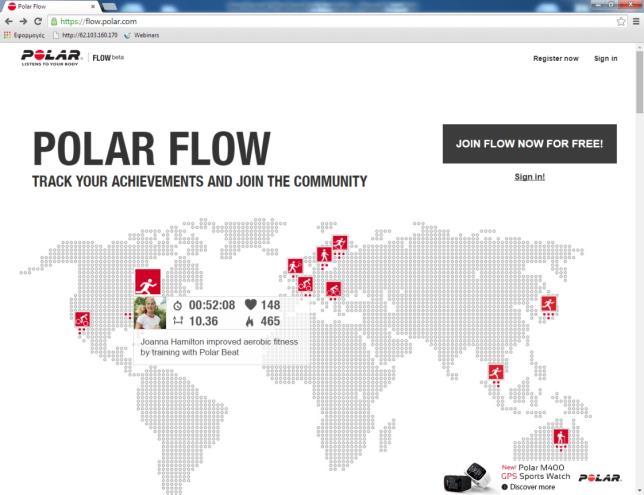The height and width of the screenshot is (495, 644).
Task: Open a new browser tab
Action: [x=109, y=6]
